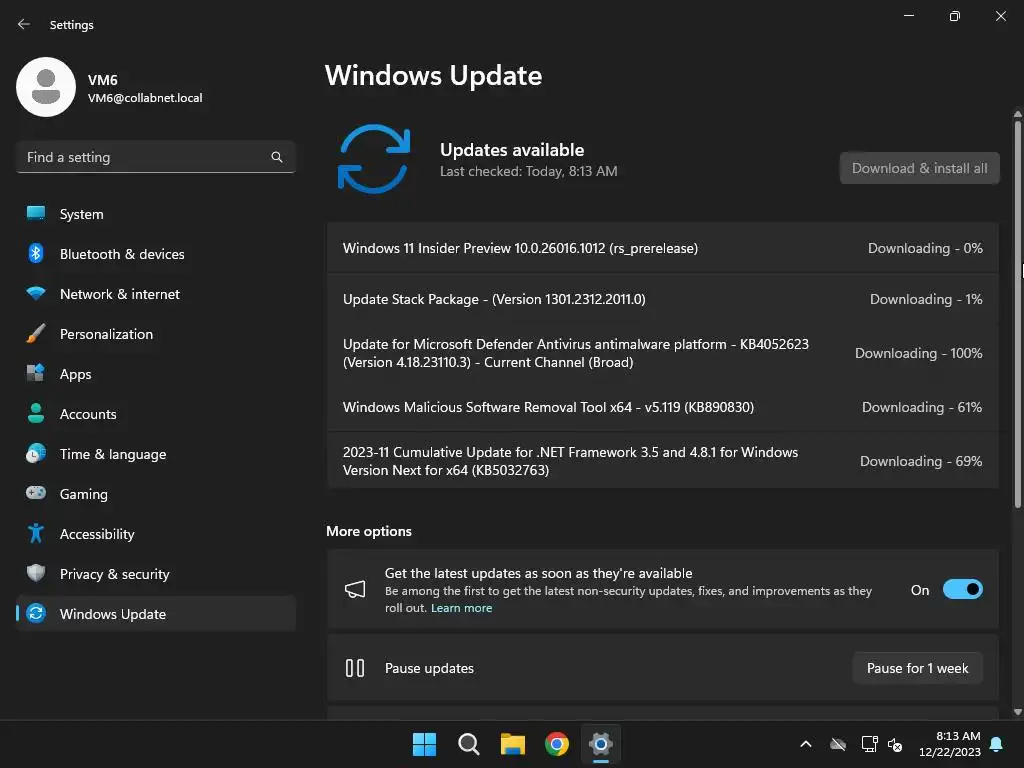The height and width of the screenshot is (768, 1024).
Task: Open File Explorer from the taskbar
Action: [x=513, y=744]
